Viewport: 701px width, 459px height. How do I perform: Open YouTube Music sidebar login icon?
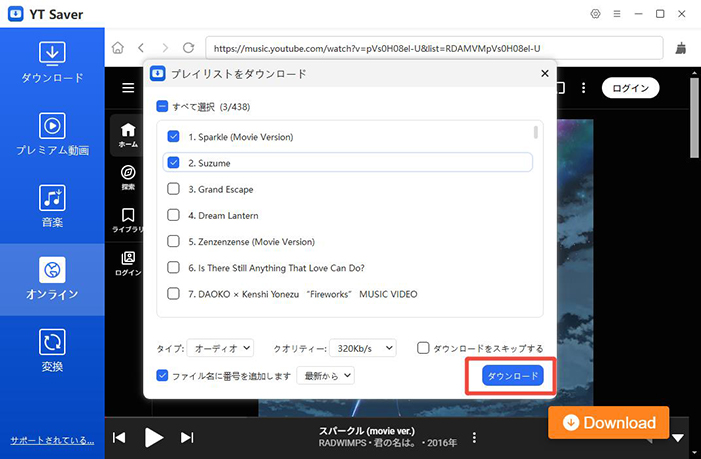(x=128, y=263)
